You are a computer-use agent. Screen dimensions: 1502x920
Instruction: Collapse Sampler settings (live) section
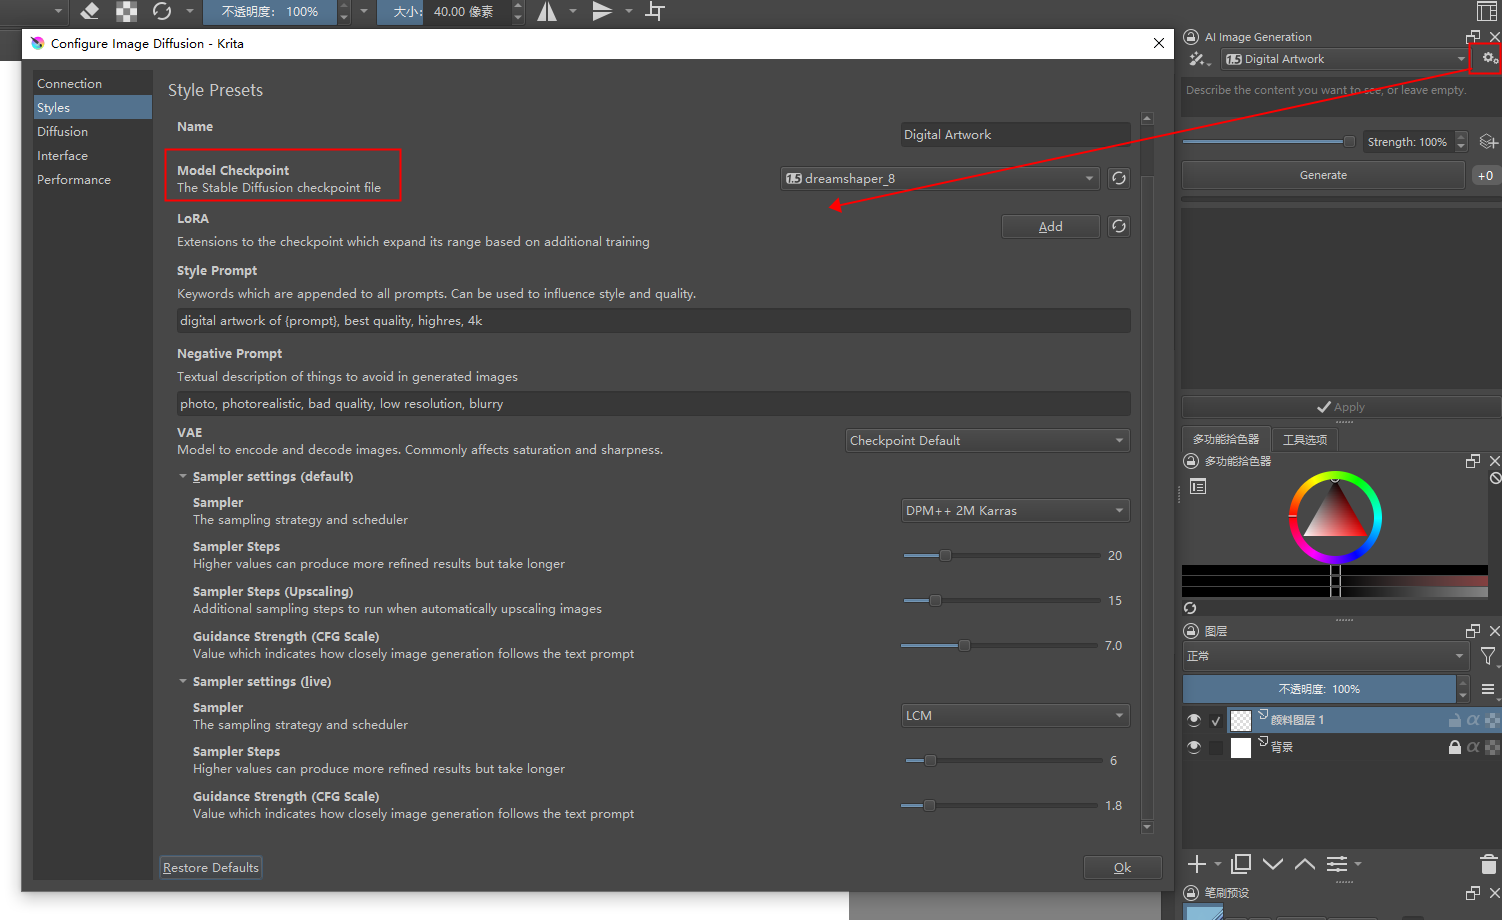tap(183, 682)
